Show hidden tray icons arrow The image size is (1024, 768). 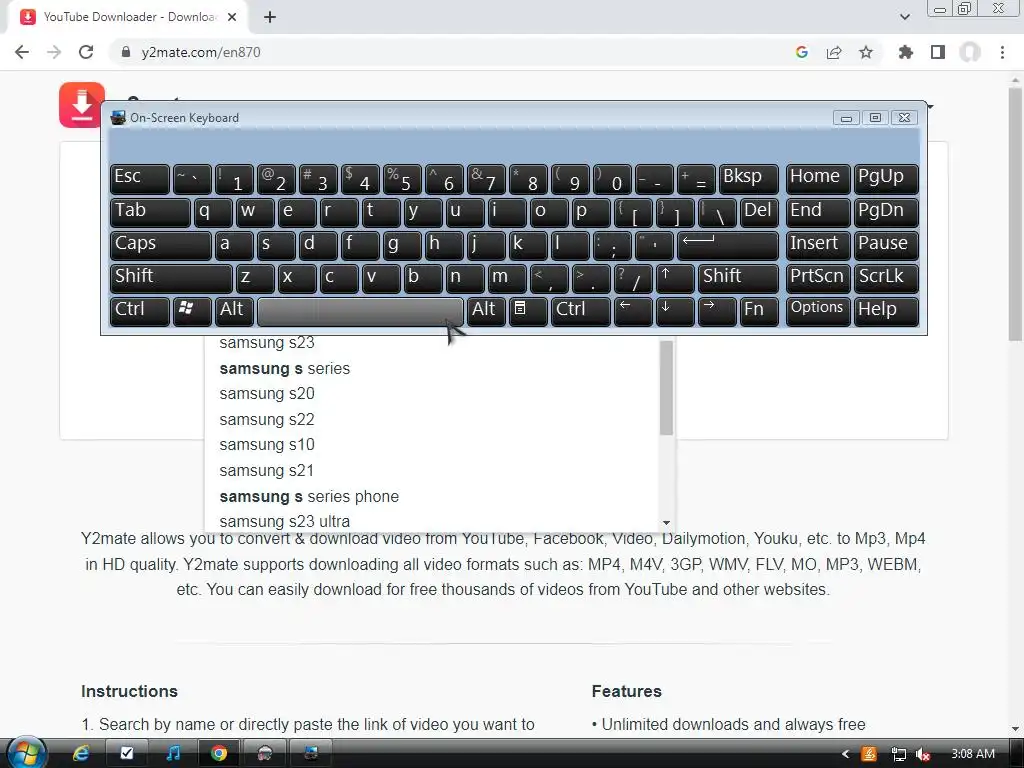point(846,754)
